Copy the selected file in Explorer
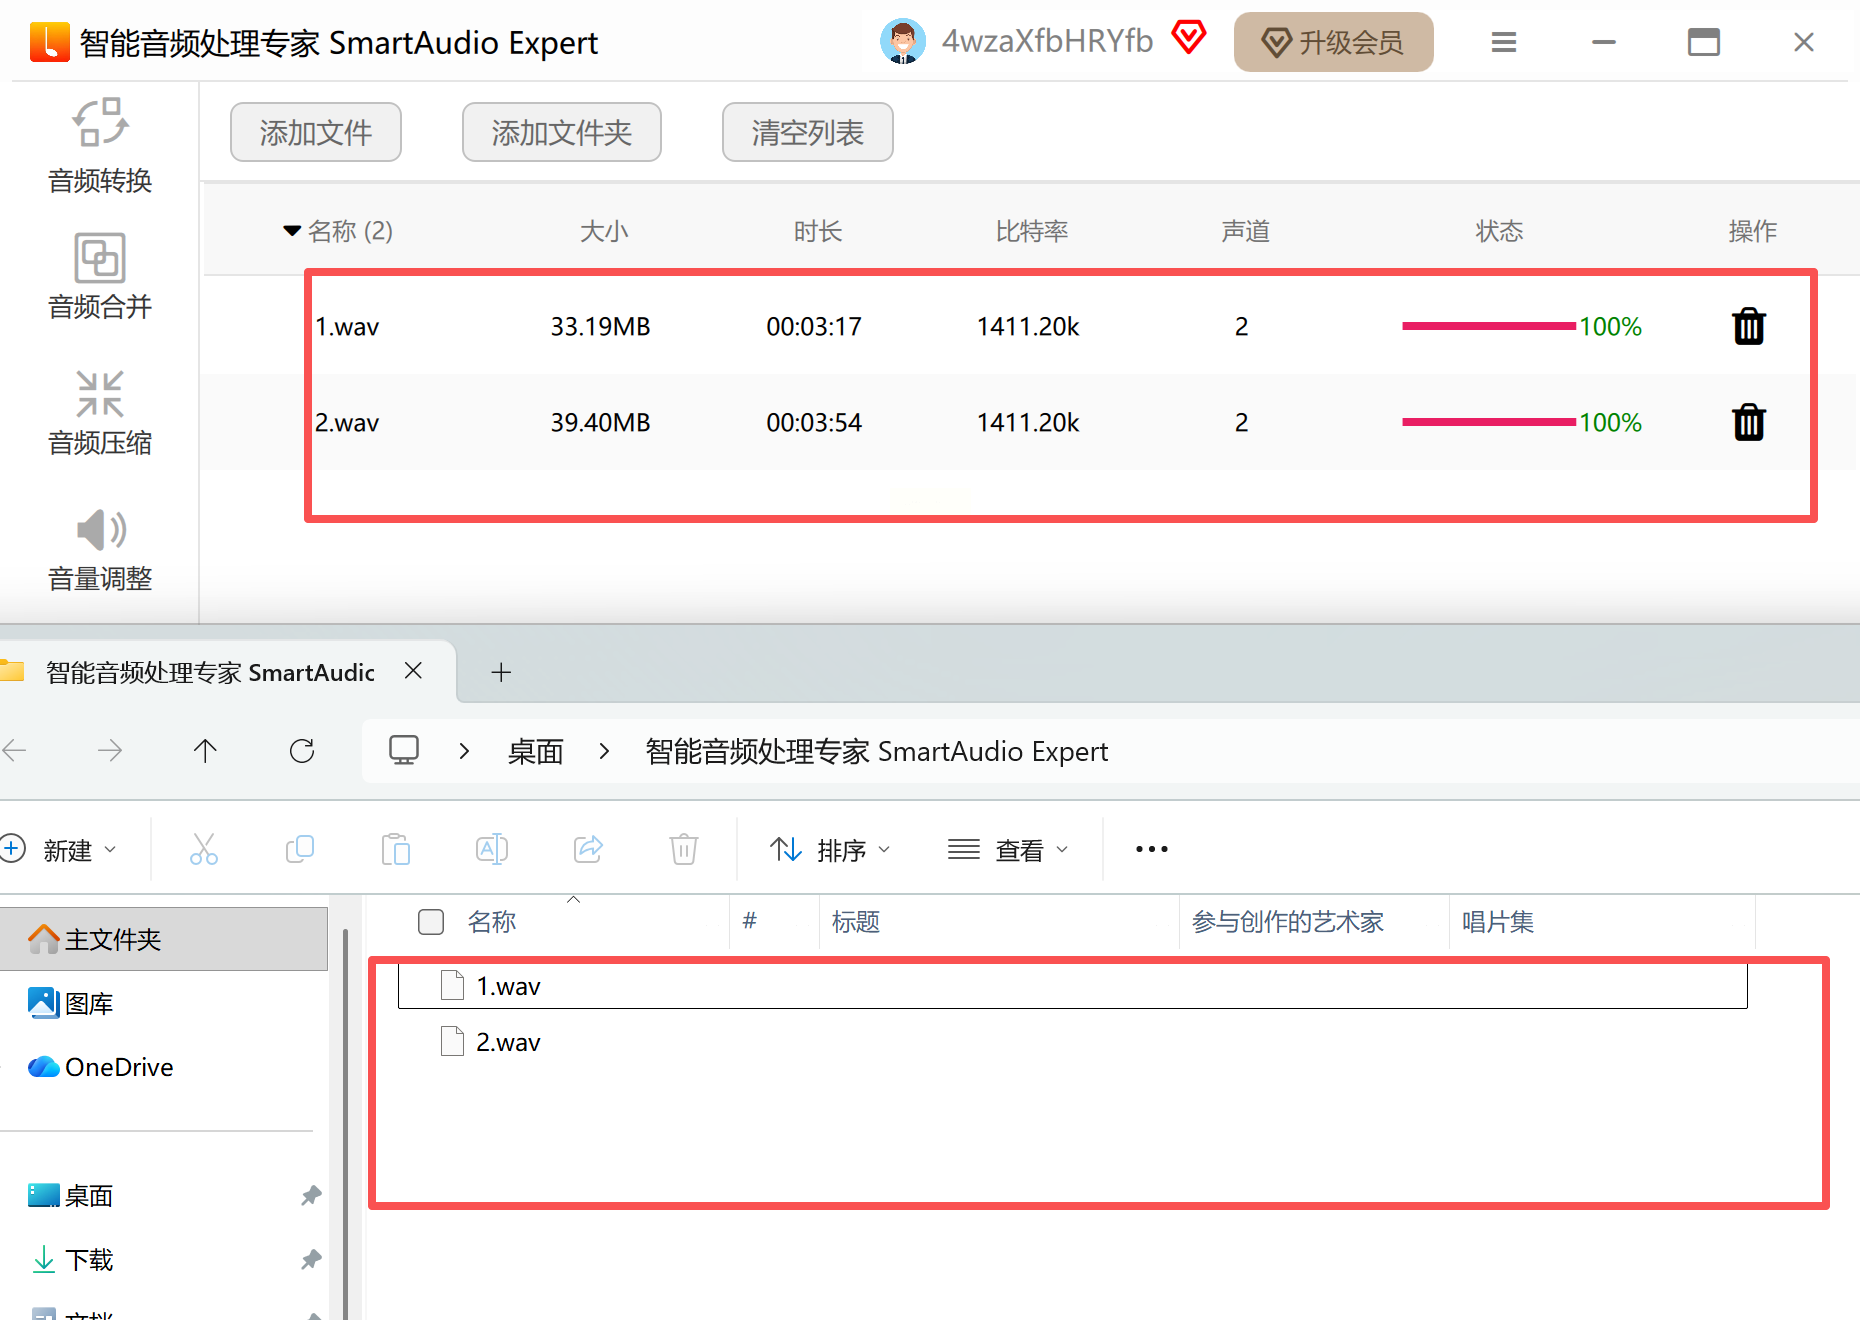 pos(300,849)
